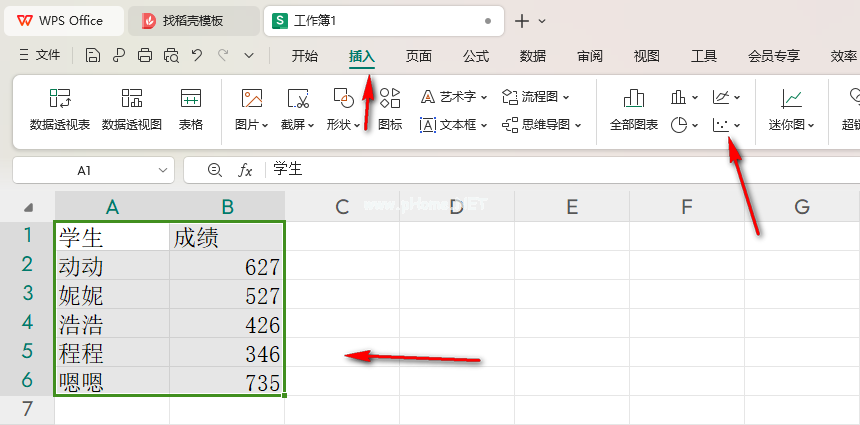Open the 流程图 flowchart dropdown
This screenshot has height=425, width=860.
536,97
